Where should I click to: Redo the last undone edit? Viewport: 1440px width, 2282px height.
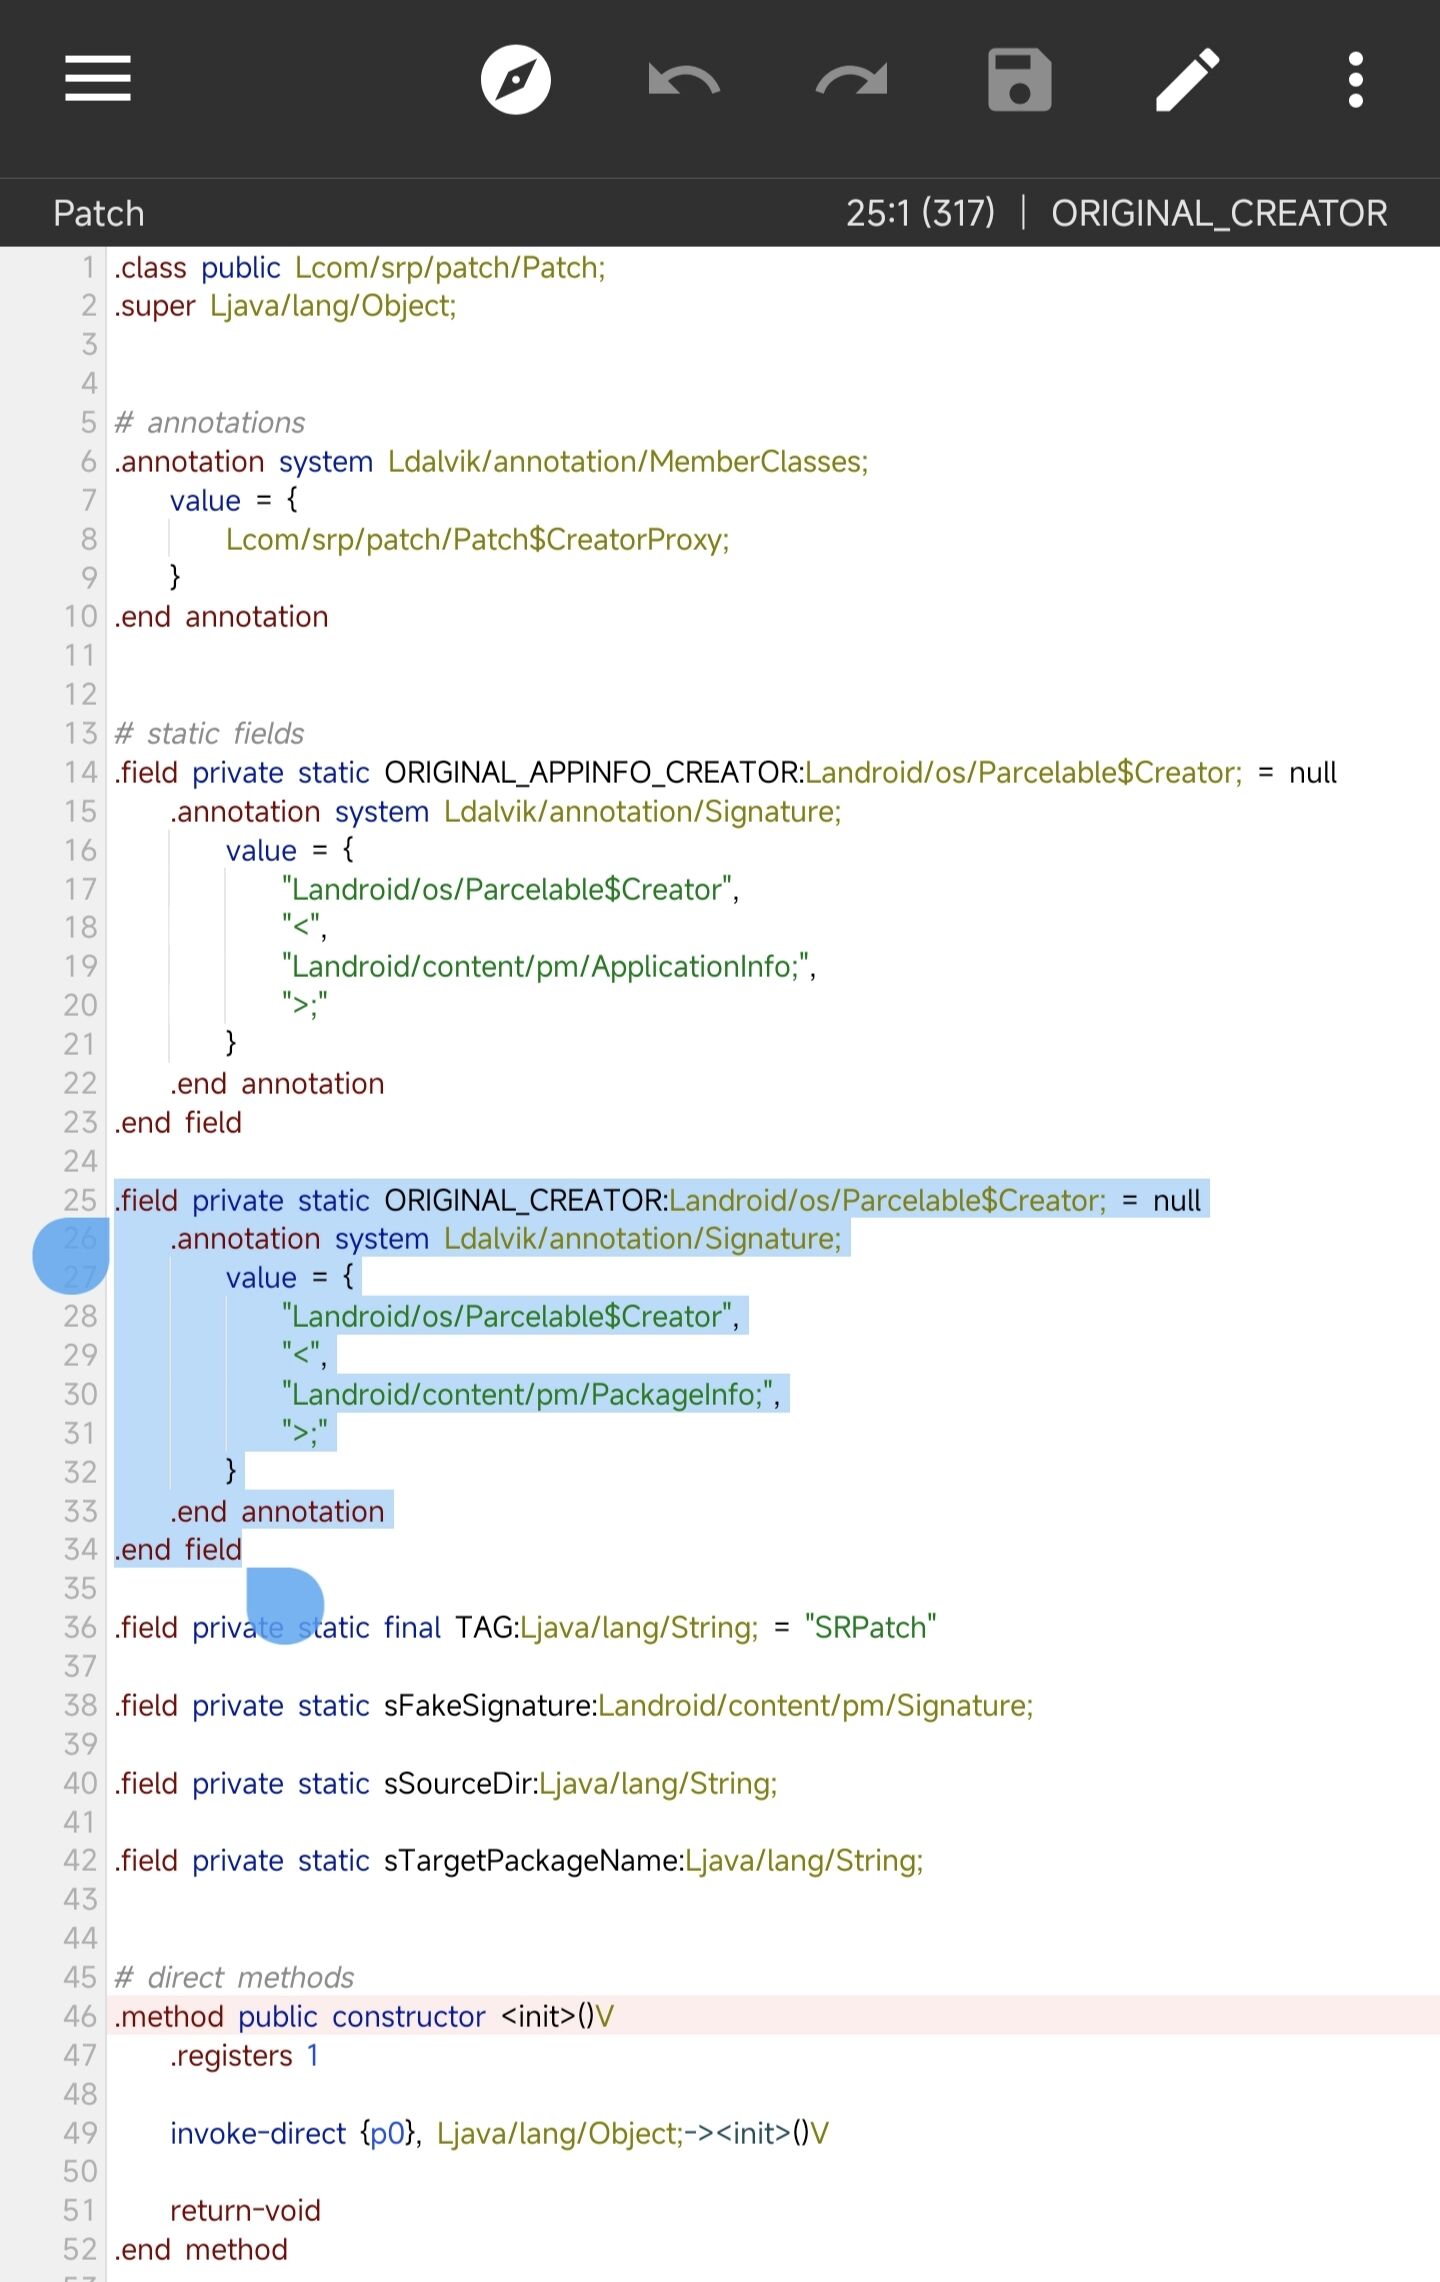[x=851, y=79]
